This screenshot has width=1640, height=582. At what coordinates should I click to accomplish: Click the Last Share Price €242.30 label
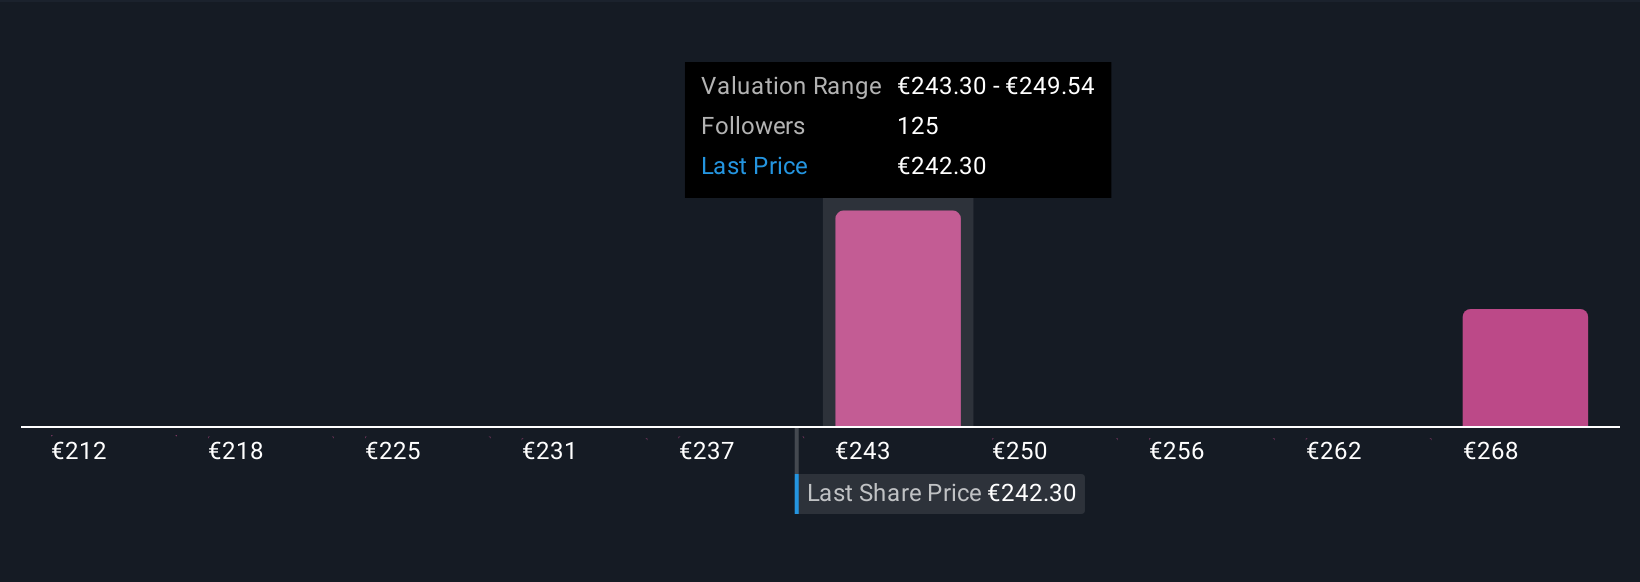pyautogui.click(x=941, y=493)
